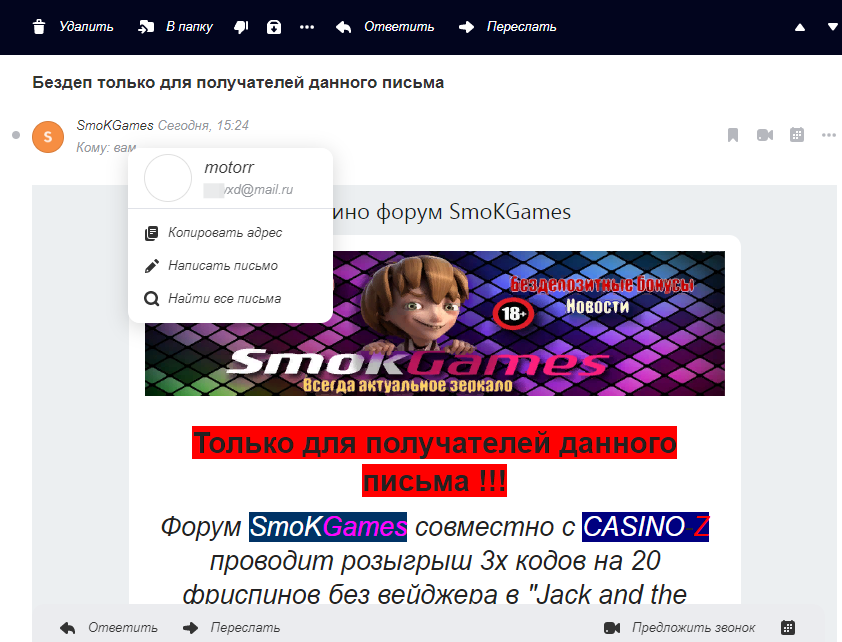Click the sender name SmoKGames
This screenshot has height=642, width=842.
(115, 126)
